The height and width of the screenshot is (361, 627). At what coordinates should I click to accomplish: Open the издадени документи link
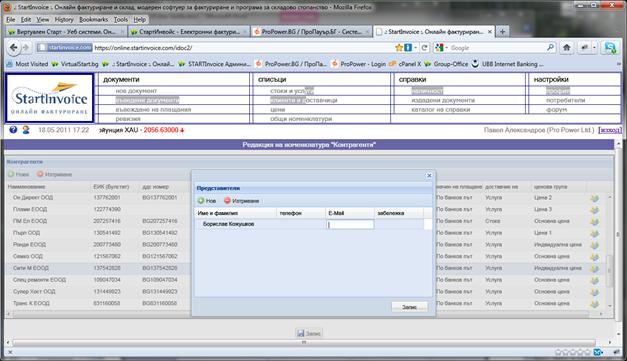click(443, 100)
